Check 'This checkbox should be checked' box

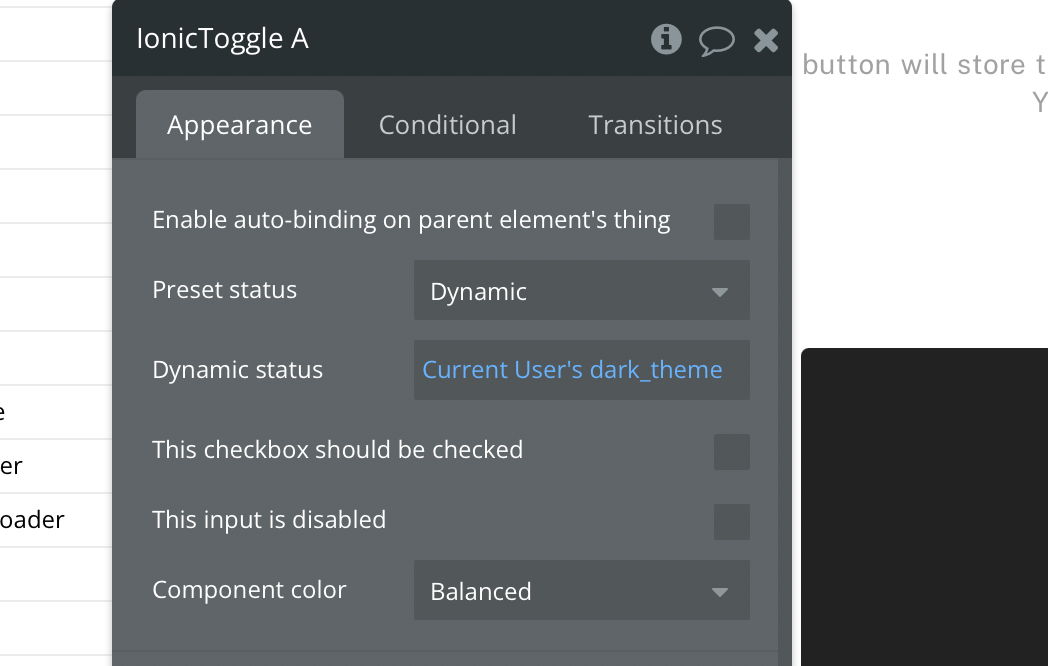click(x=732, y=452)
